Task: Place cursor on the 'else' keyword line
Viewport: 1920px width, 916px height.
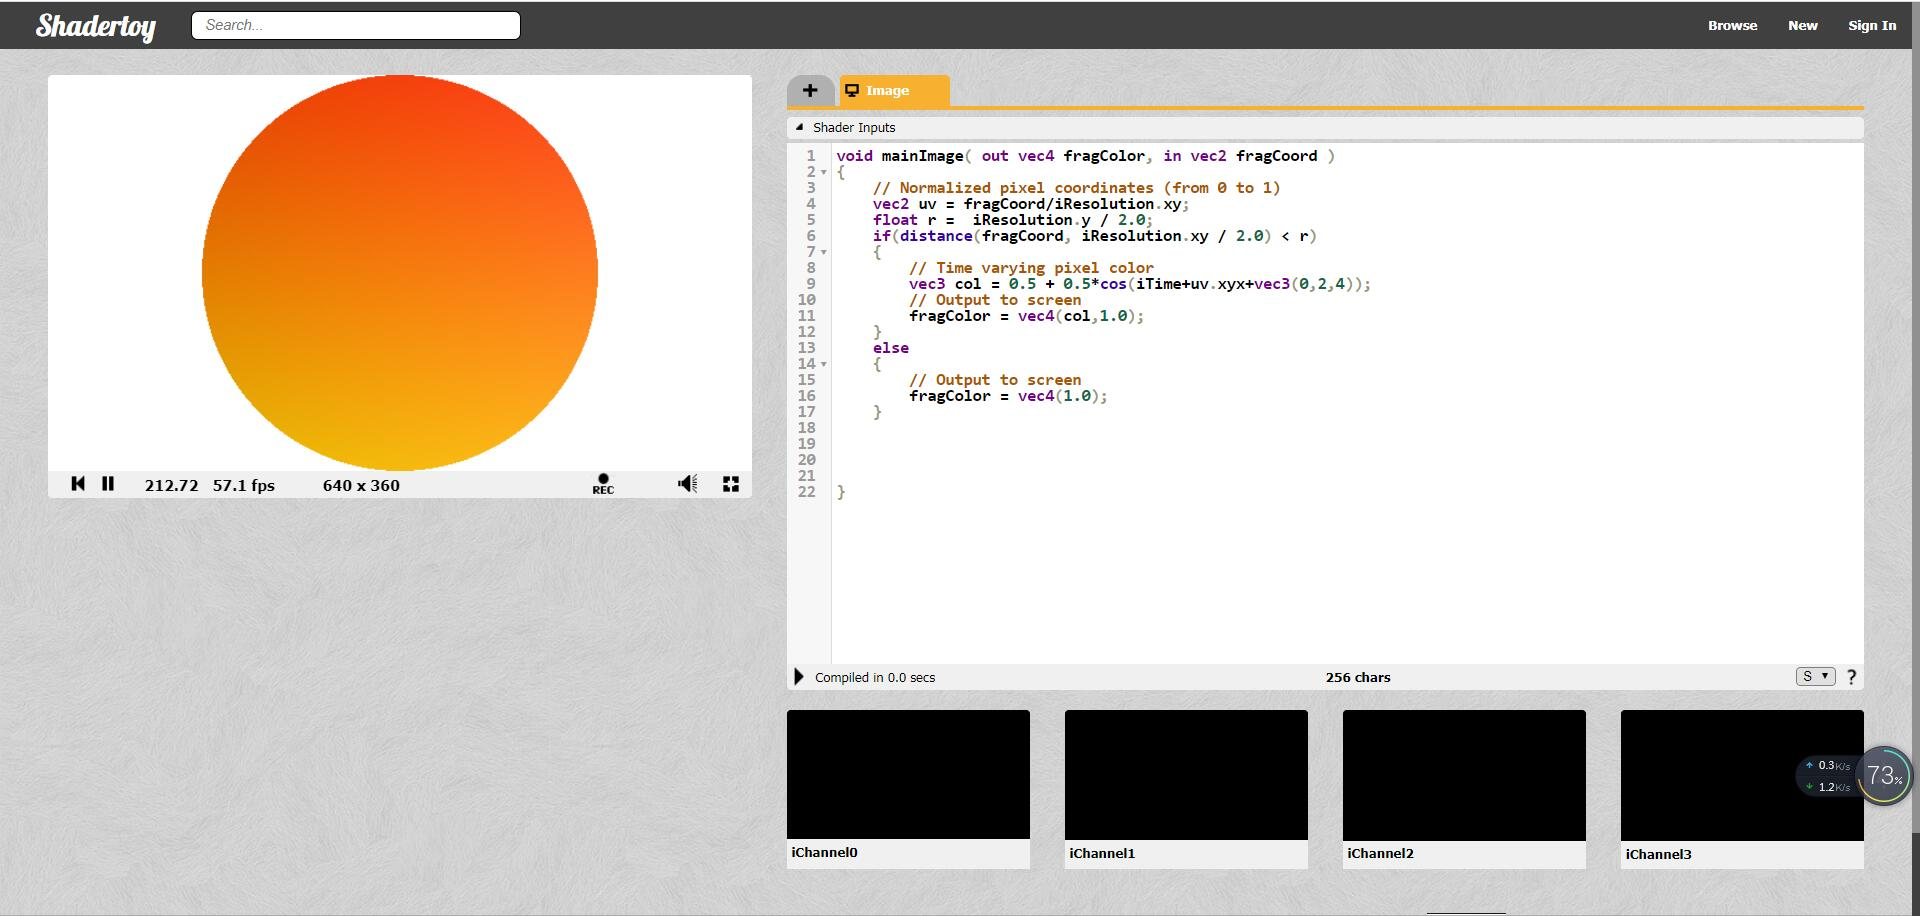Action: pos(890,348)
